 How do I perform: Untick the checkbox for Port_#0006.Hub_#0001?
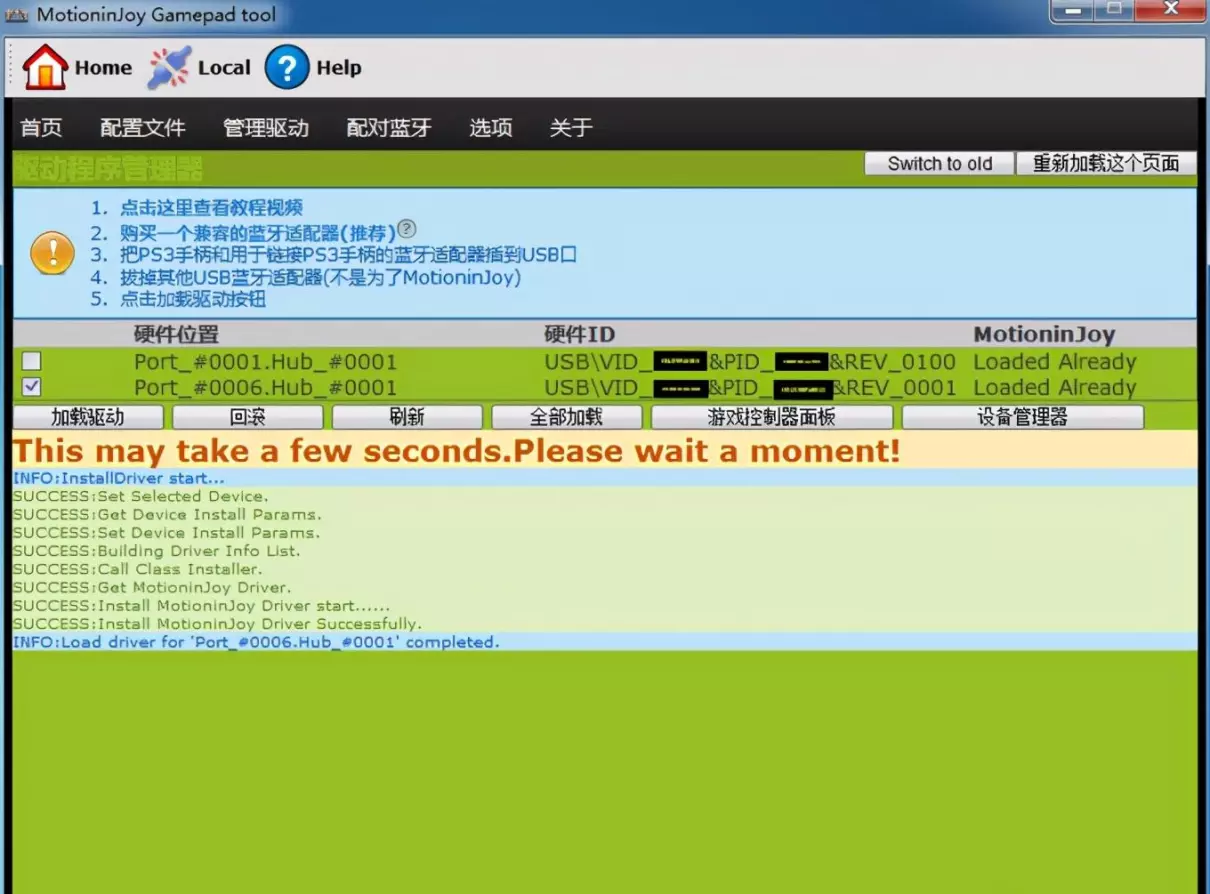32,387
